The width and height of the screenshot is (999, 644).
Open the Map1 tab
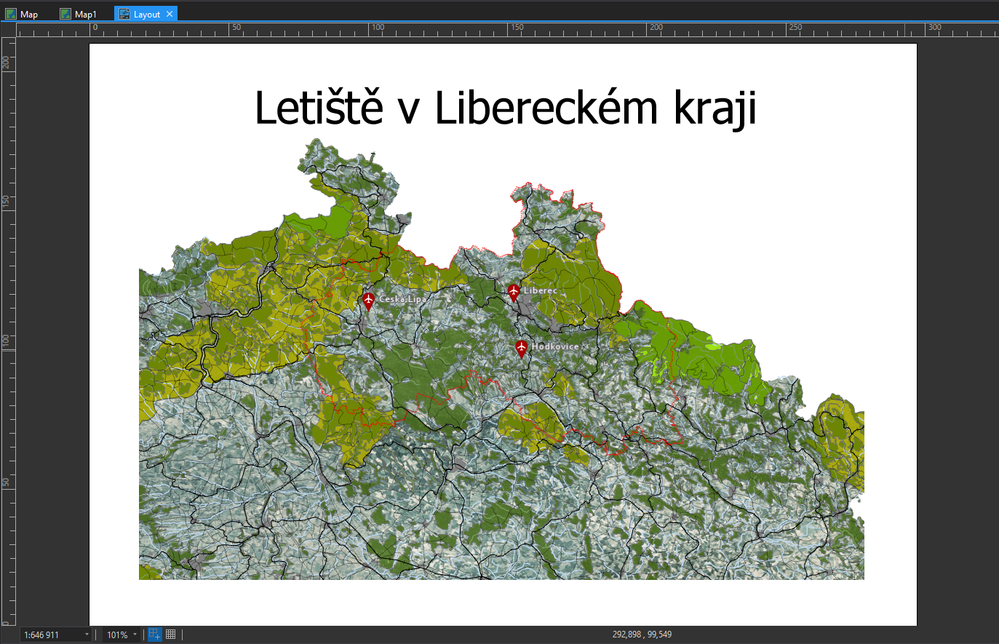click(78, 14)
